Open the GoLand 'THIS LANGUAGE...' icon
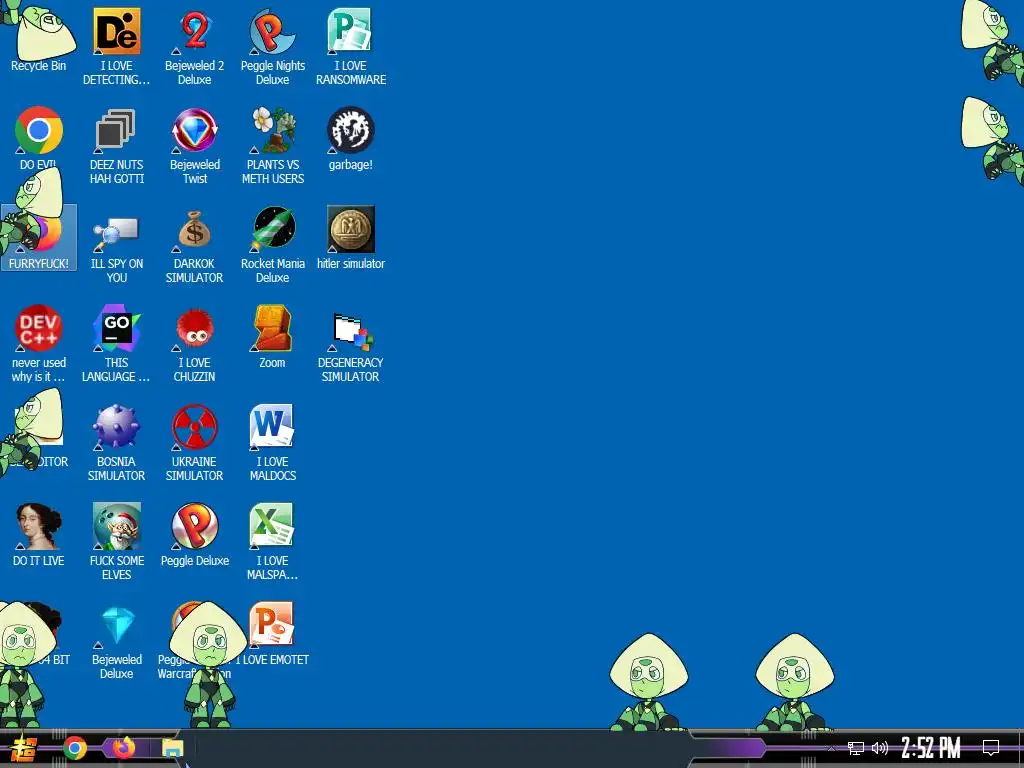Screen dimensions: 1024x768 116,343
